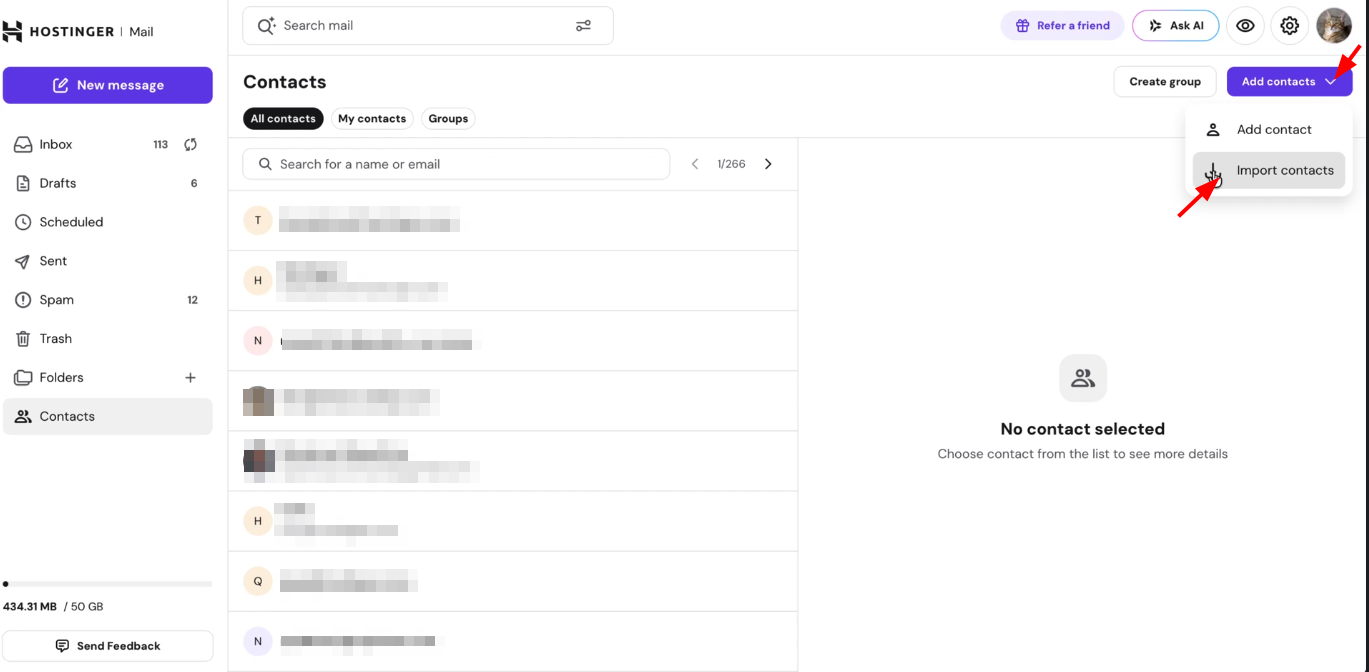Screen dimensions: 1369x672
Task: Add a new folder with plus icon
Action: pos(191,378)
